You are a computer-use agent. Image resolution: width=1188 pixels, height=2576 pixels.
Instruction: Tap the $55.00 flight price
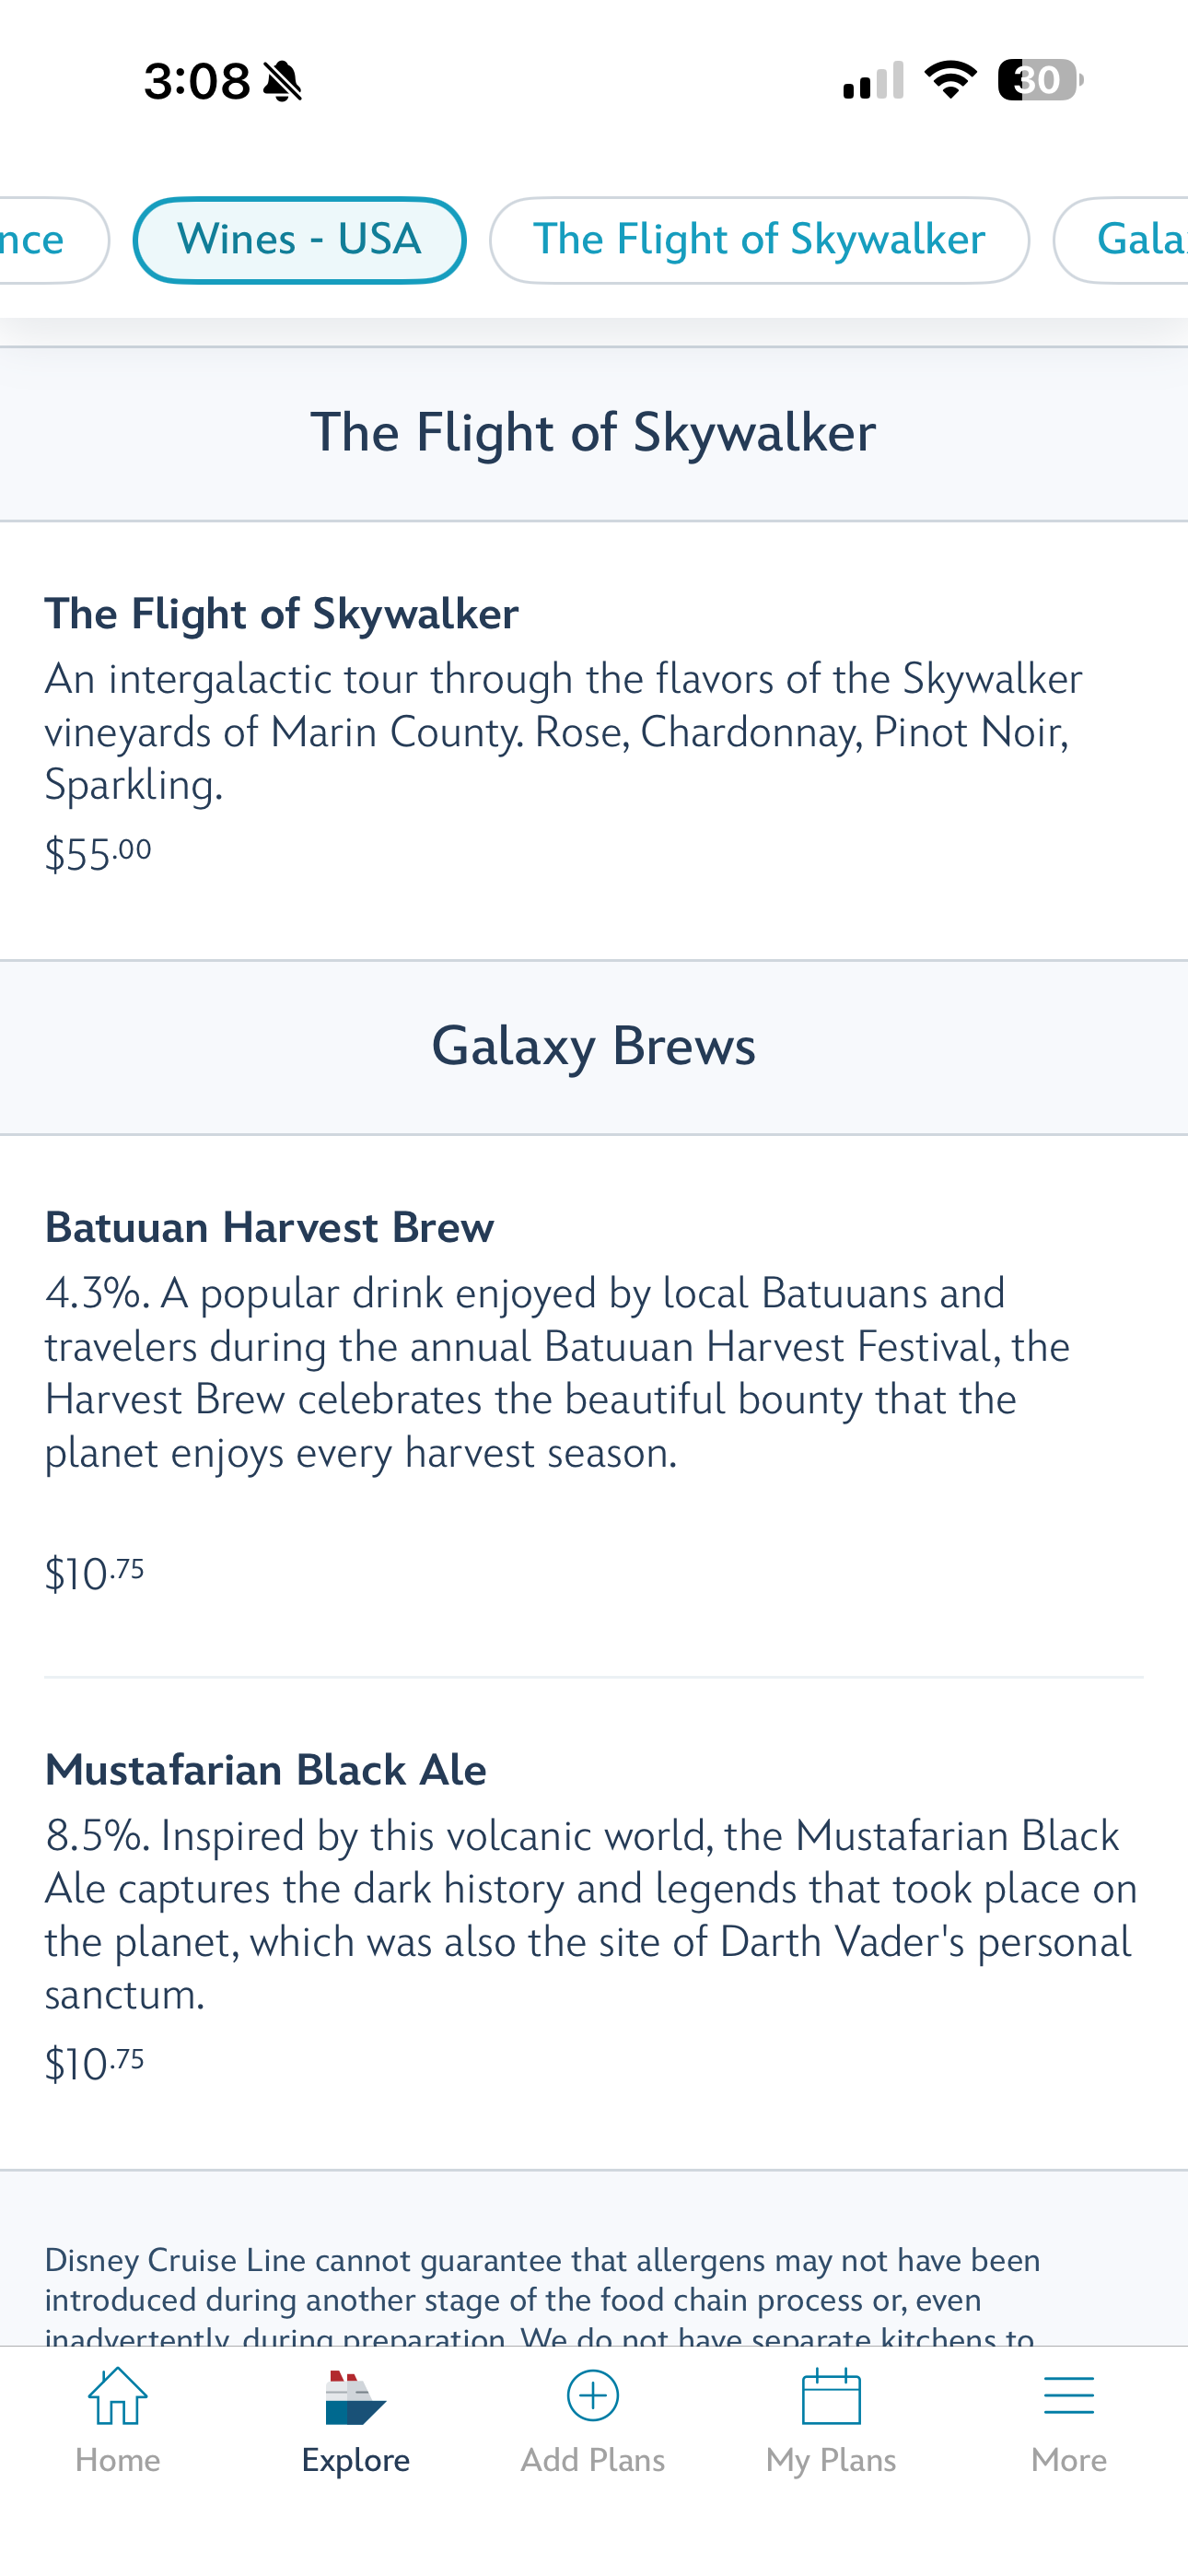[x=97, y=854]
